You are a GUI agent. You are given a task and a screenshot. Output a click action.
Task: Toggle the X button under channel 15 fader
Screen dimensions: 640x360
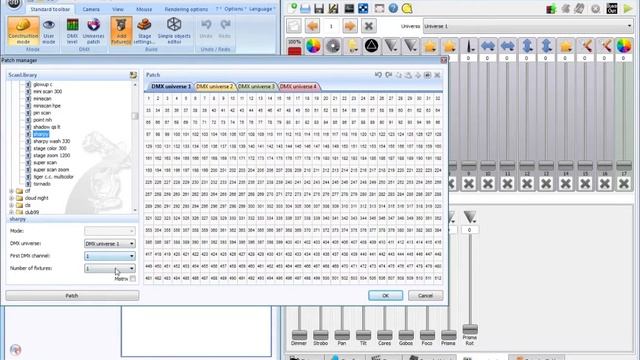pos(585,184)
